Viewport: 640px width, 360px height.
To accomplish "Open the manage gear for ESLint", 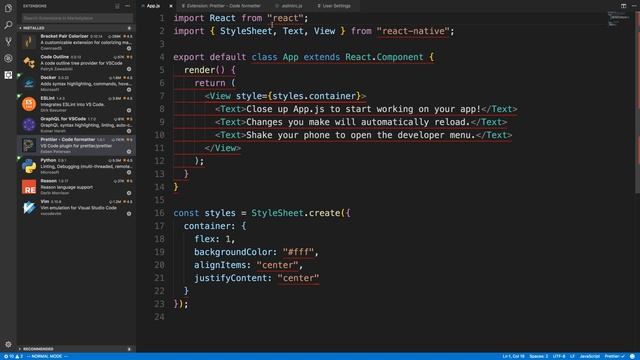I will (129, 110).
